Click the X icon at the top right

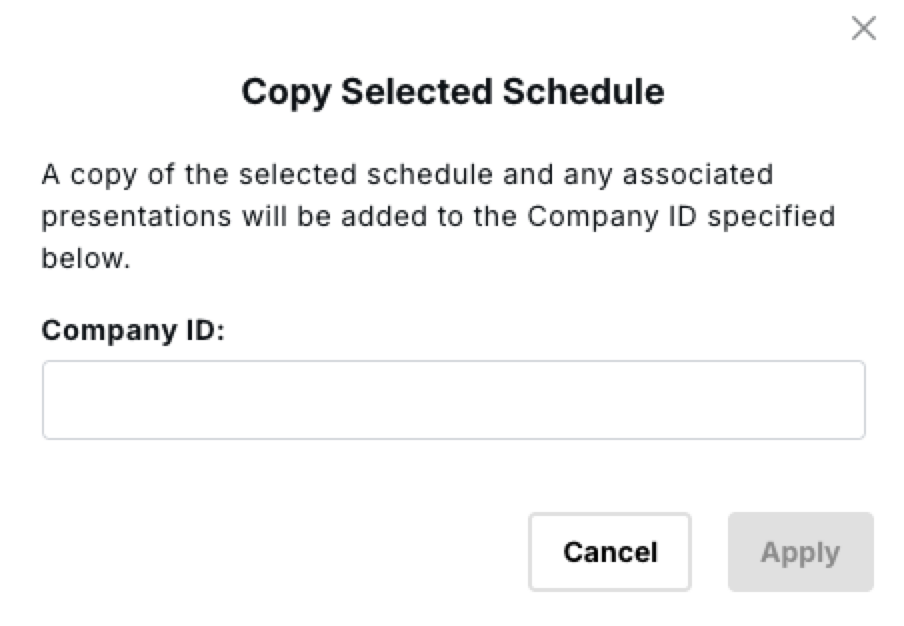pyautogui.click(x=863, y=28)
